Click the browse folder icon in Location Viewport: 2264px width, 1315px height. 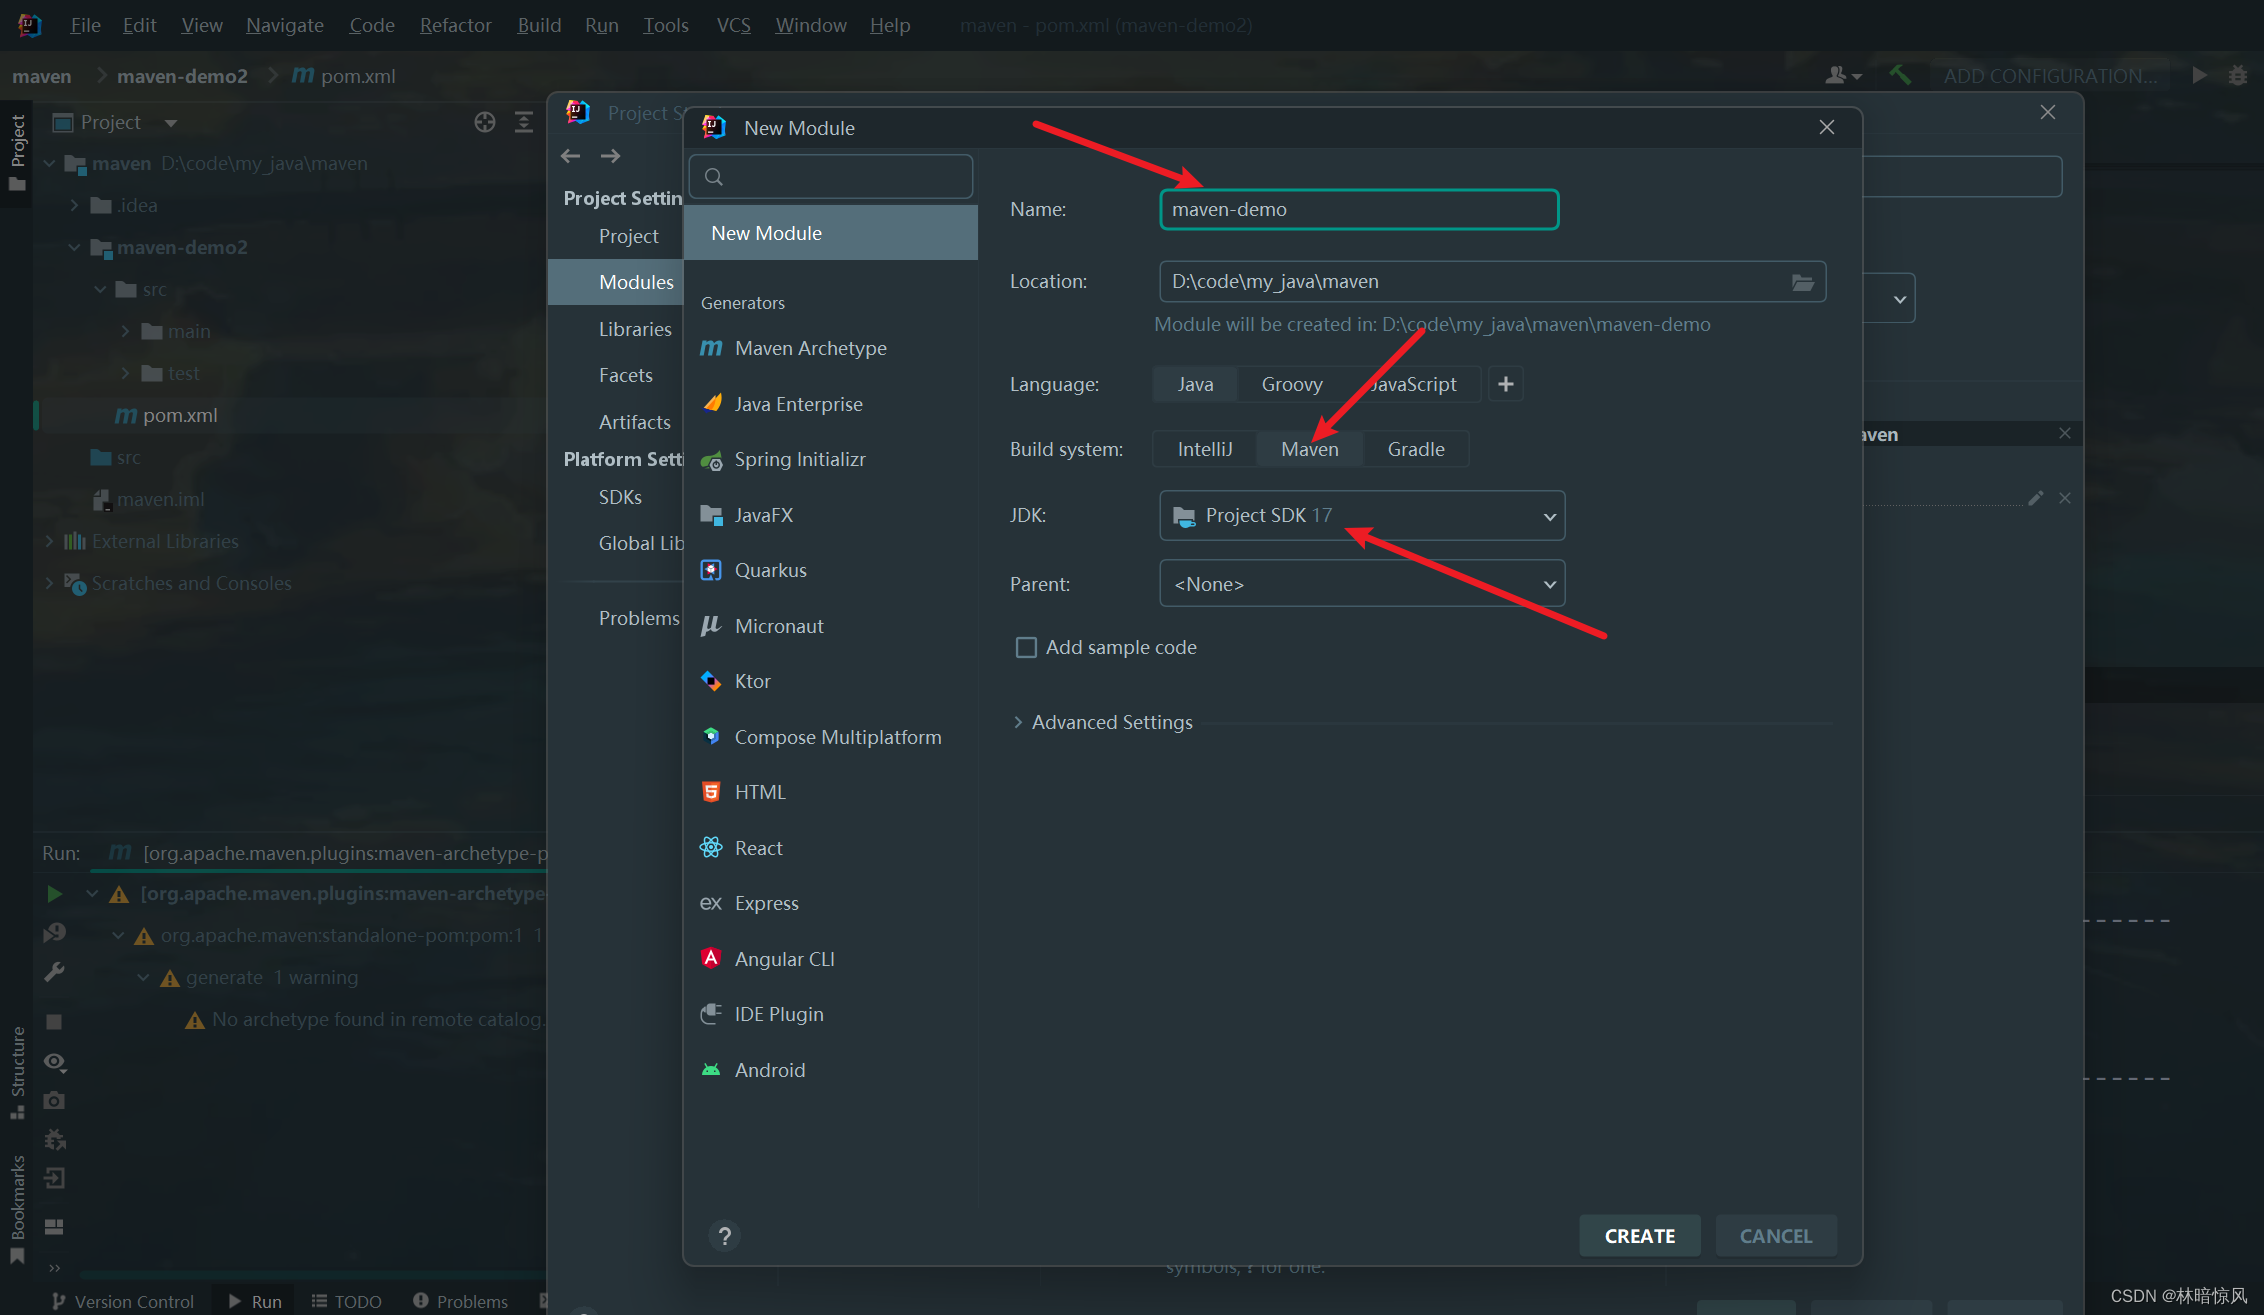[x=1802, y=282]
